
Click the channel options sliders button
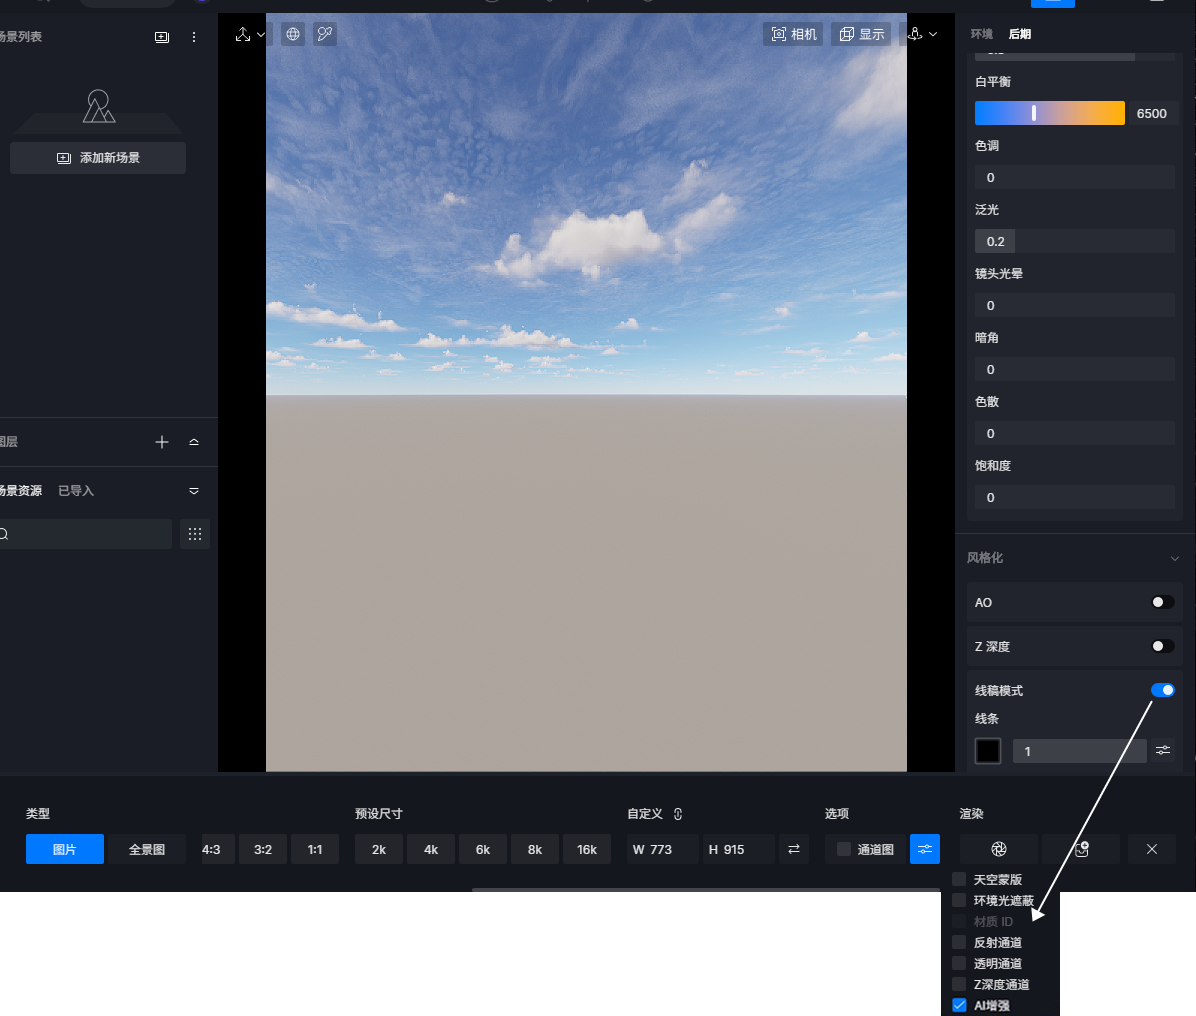pyautogui.click(x=925, y=849)
